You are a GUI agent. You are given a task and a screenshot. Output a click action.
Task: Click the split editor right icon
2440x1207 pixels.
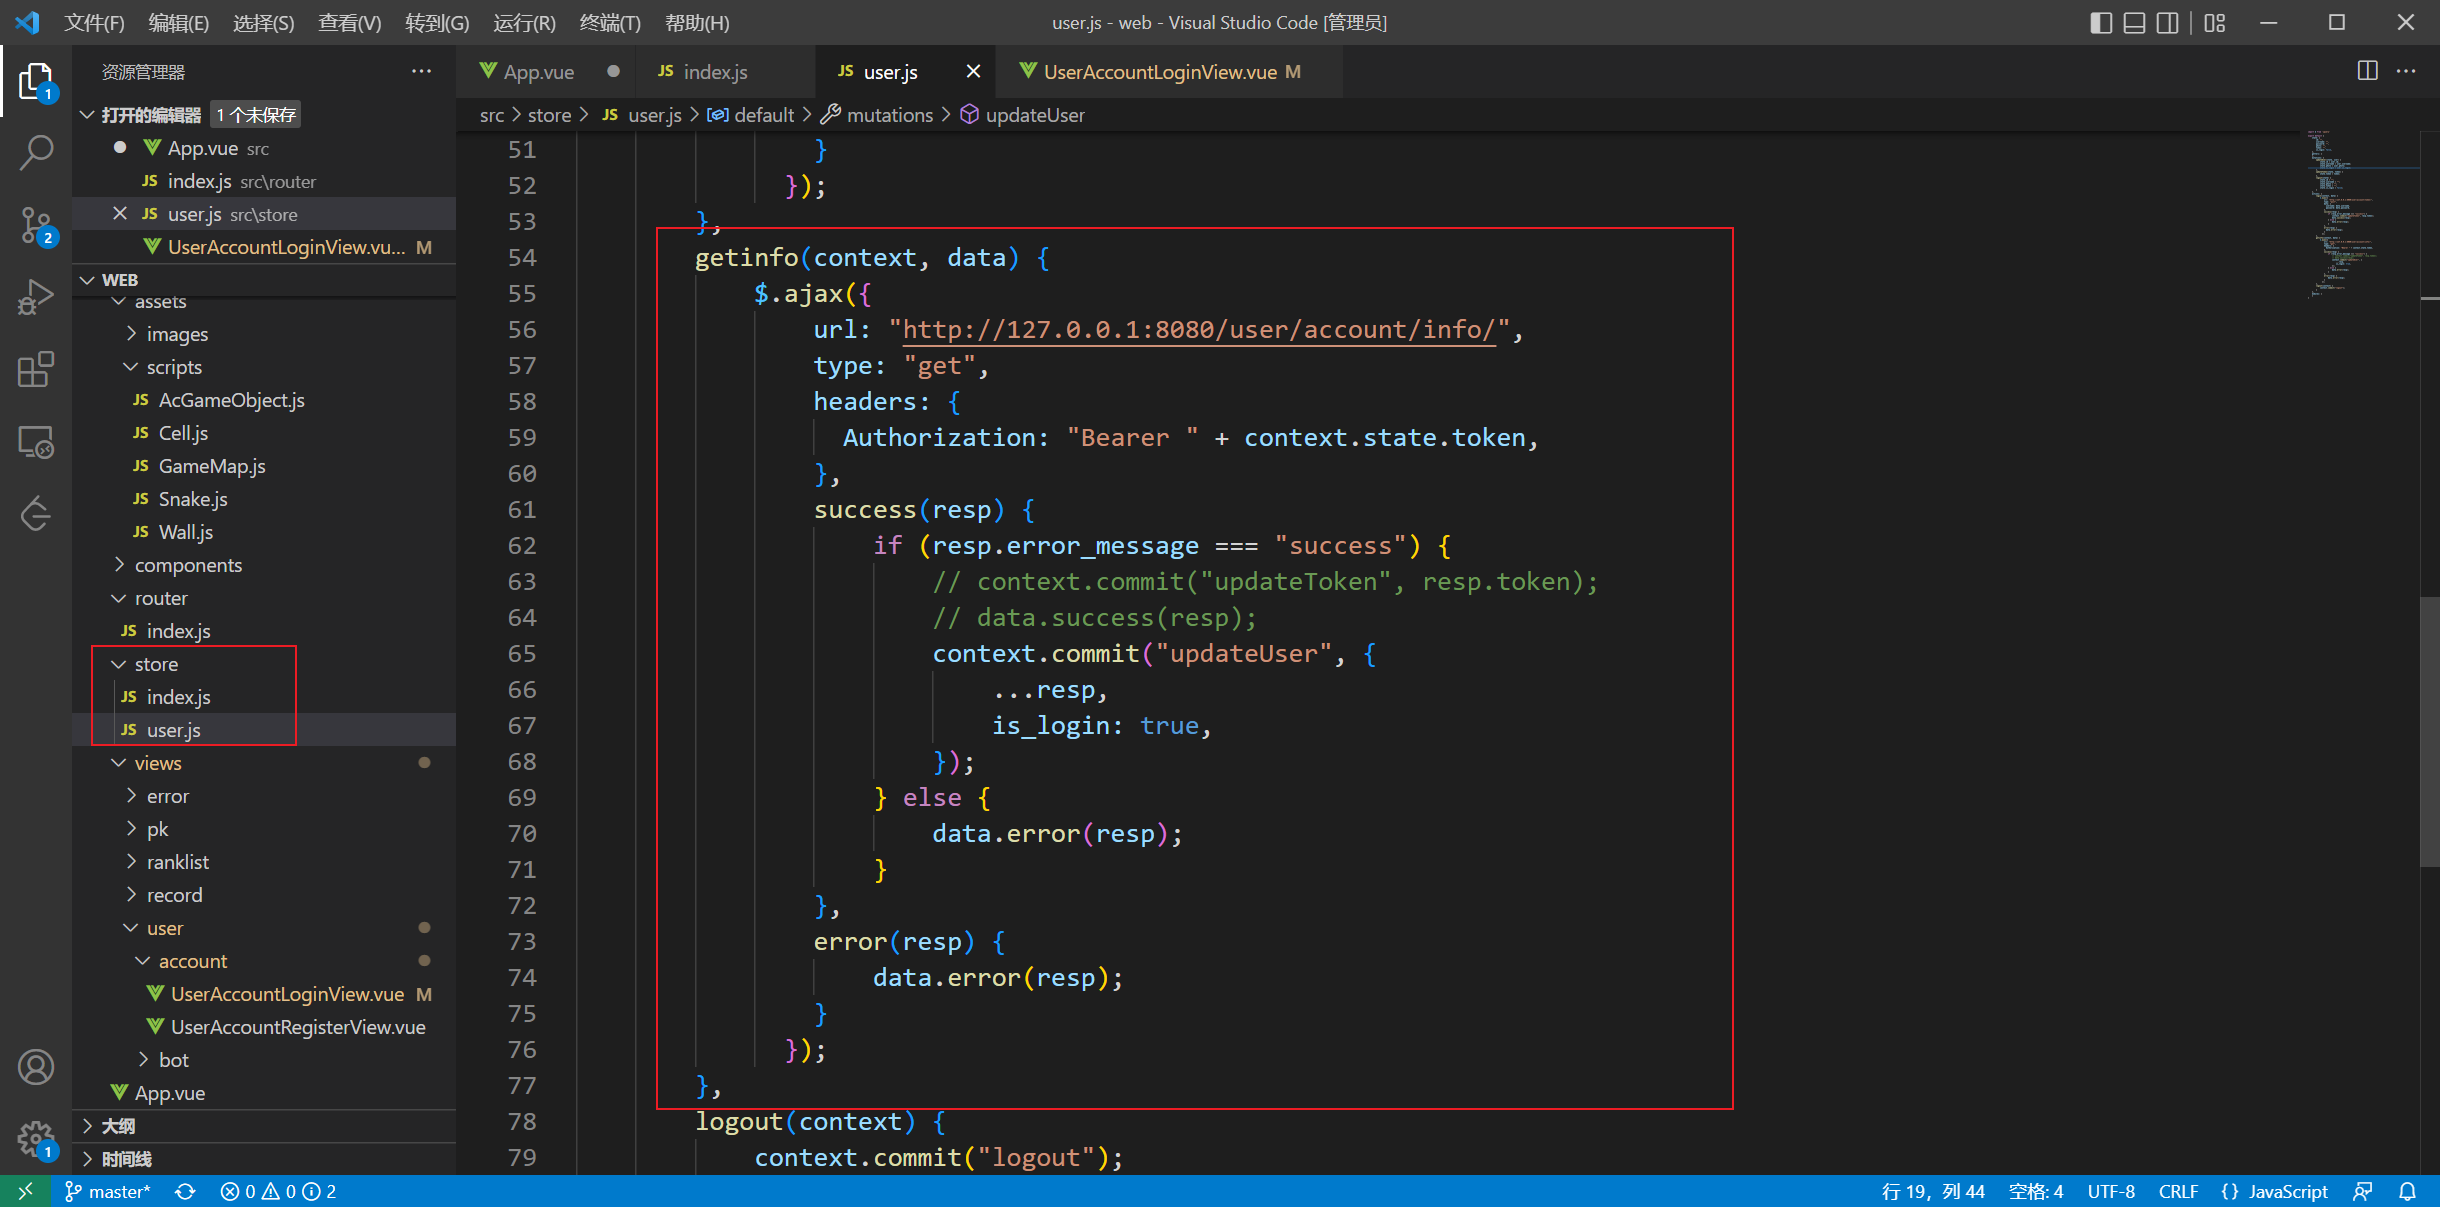pos(2367,71)
